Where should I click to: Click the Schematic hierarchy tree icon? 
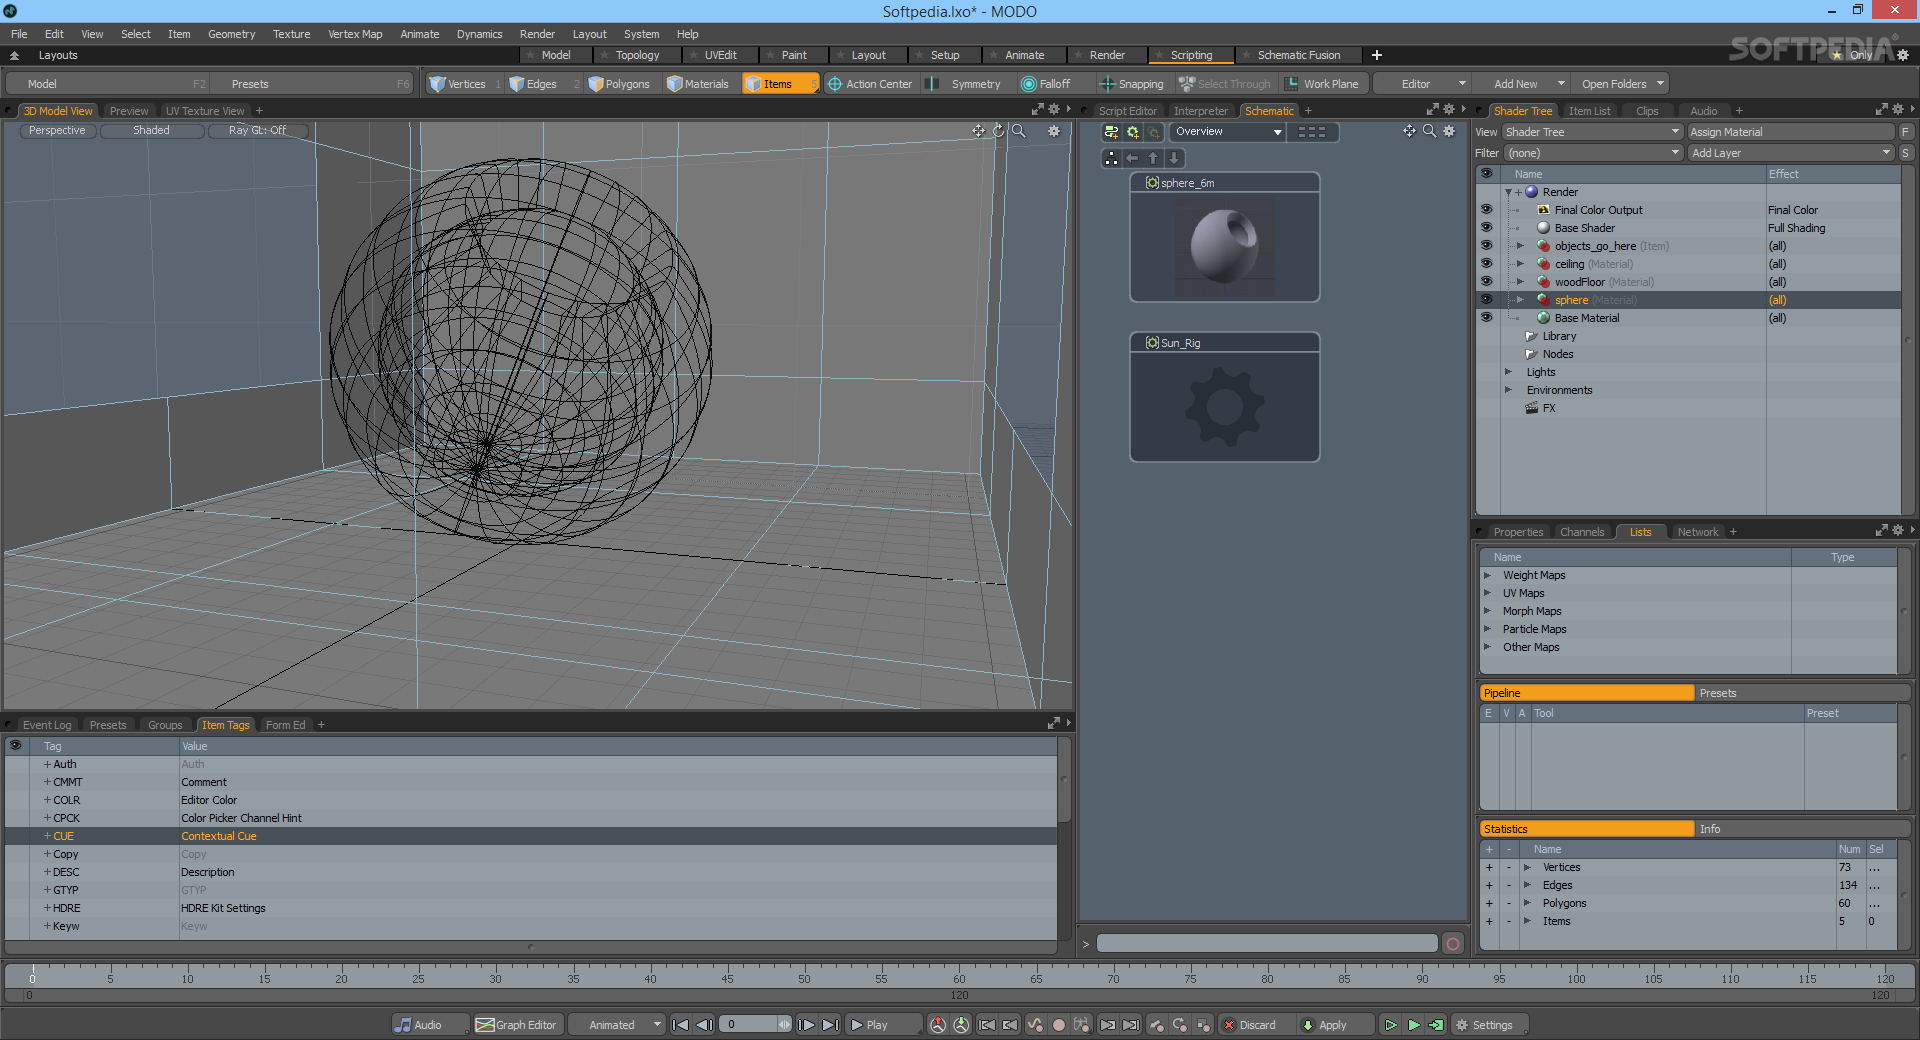coord(1111,158)
